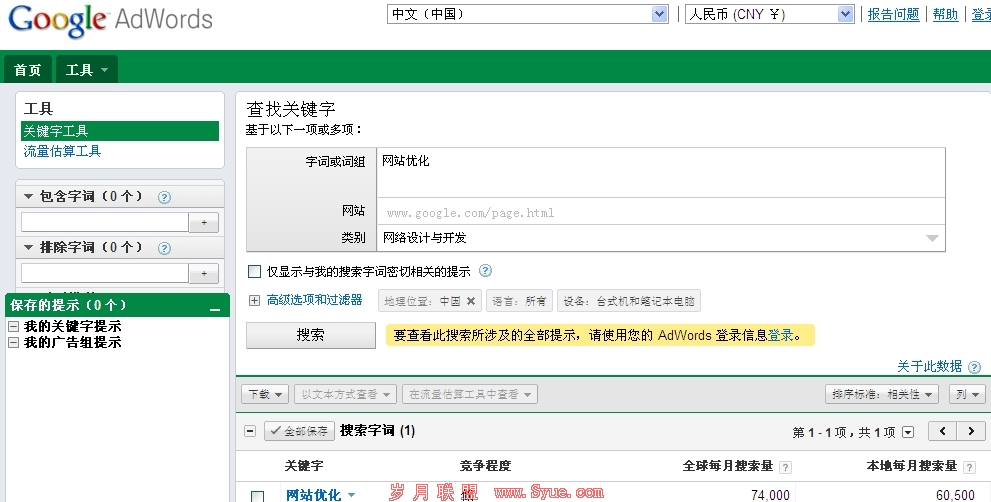Collapse the 搜索字词 results group
This screenshot has width=991, height=502.
[250, 431]
